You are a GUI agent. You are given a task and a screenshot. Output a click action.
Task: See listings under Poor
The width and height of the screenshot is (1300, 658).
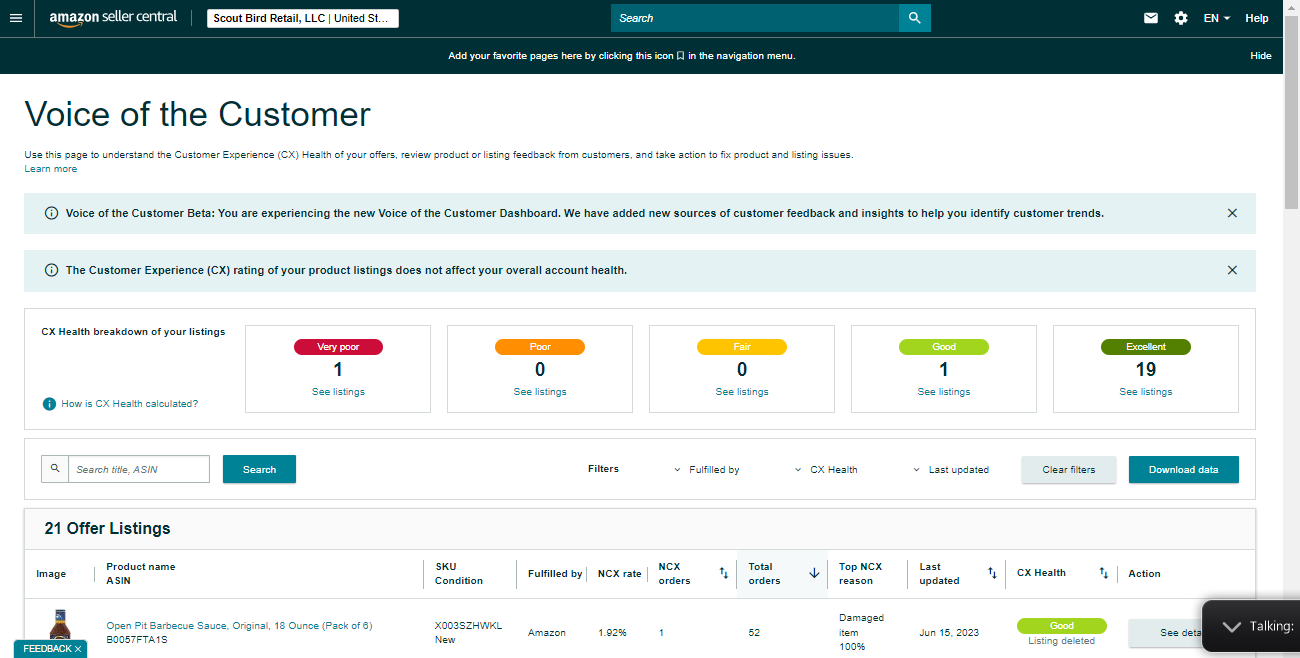(540, 392)
